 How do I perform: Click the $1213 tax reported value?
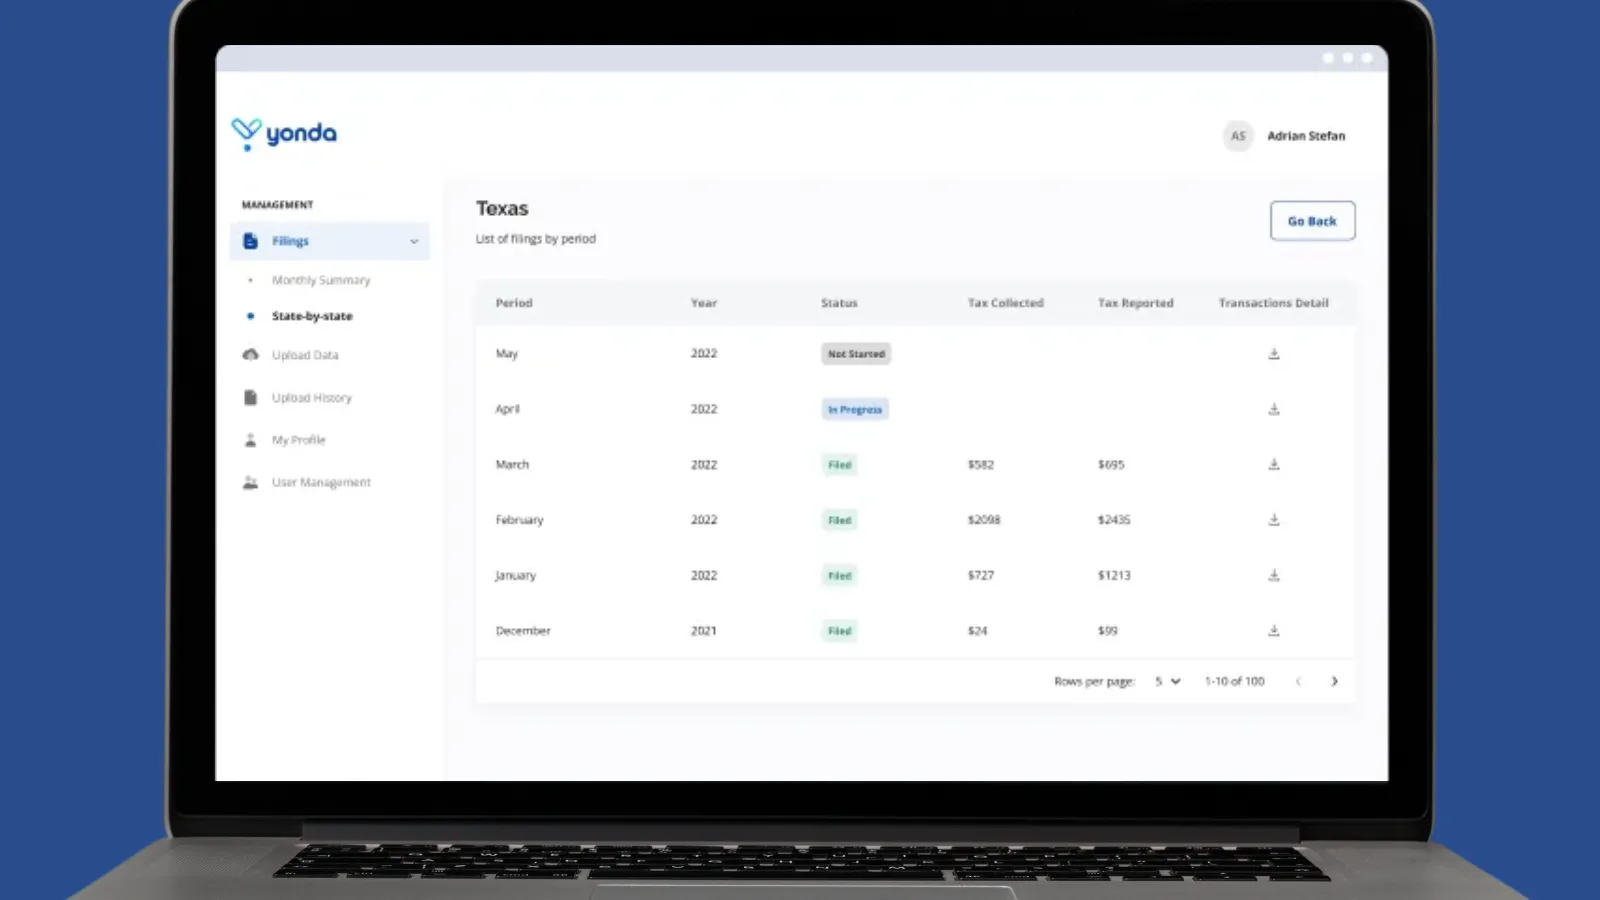click(1114, 575)
